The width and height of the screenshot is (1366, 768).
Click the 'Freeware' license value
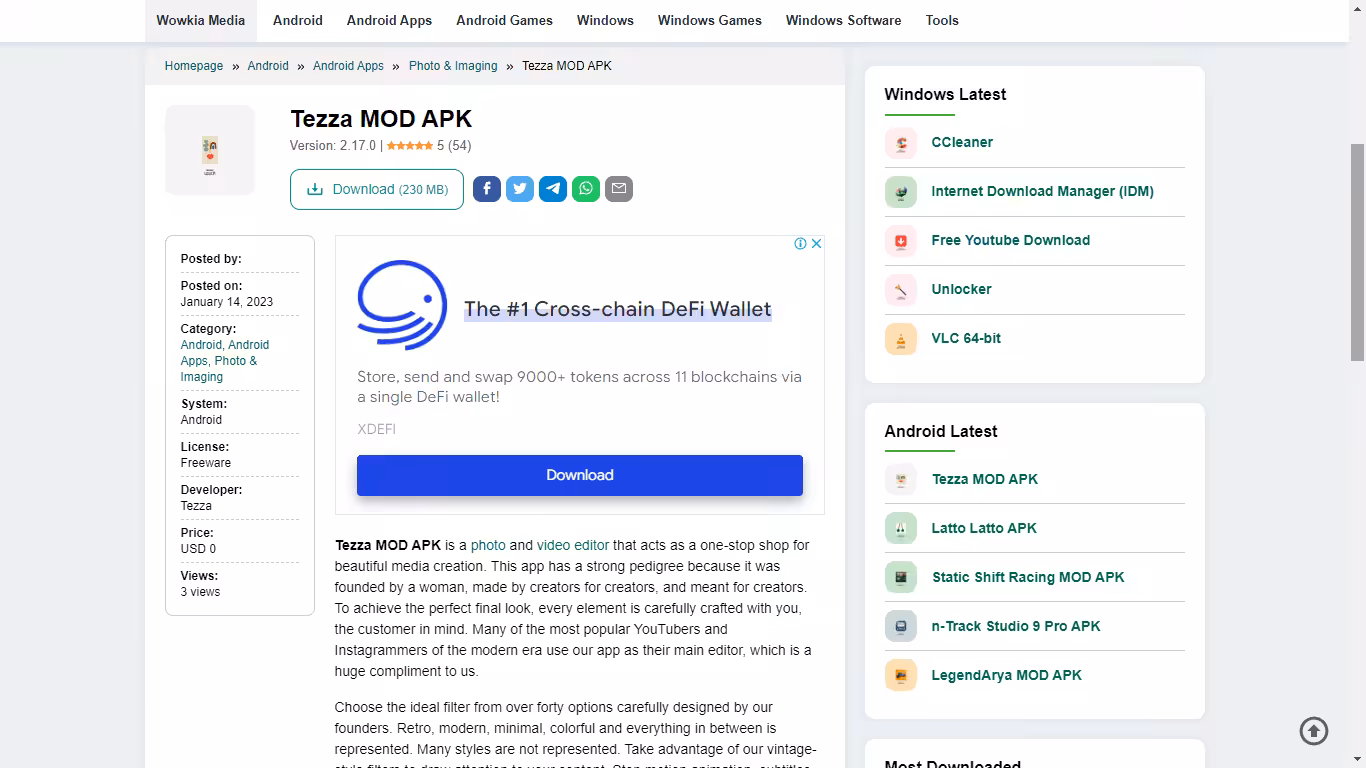(x=206, y=463)
